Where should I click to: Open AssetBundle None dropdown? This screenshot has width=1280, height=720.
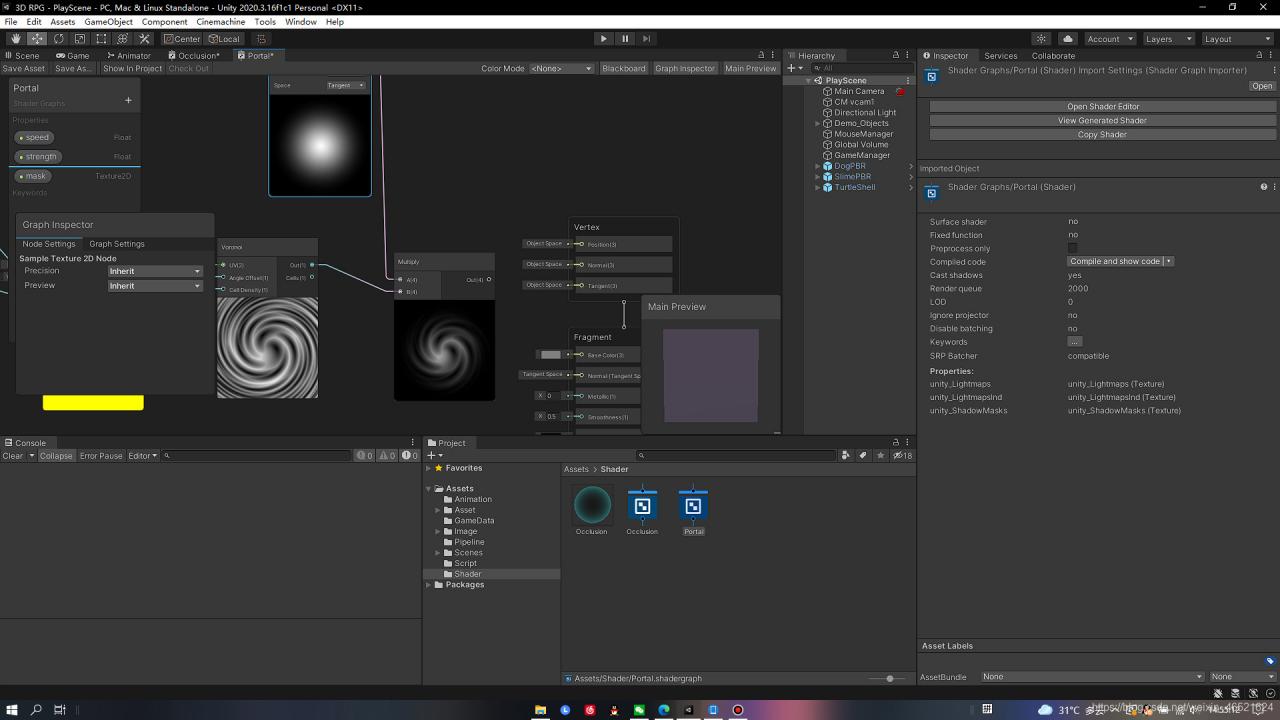1092,677
